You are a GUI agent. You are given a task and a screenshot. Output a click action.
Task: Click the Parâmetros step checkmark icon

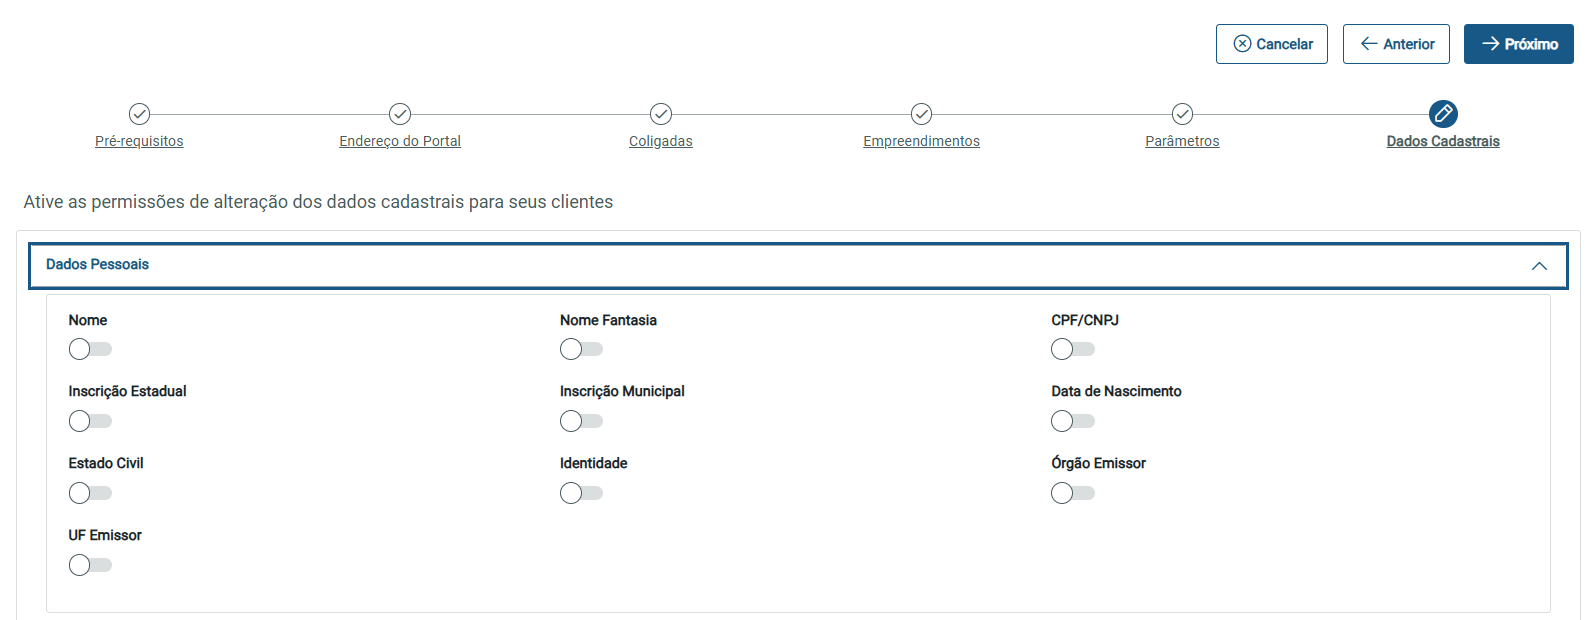(x=1182, y=114)
